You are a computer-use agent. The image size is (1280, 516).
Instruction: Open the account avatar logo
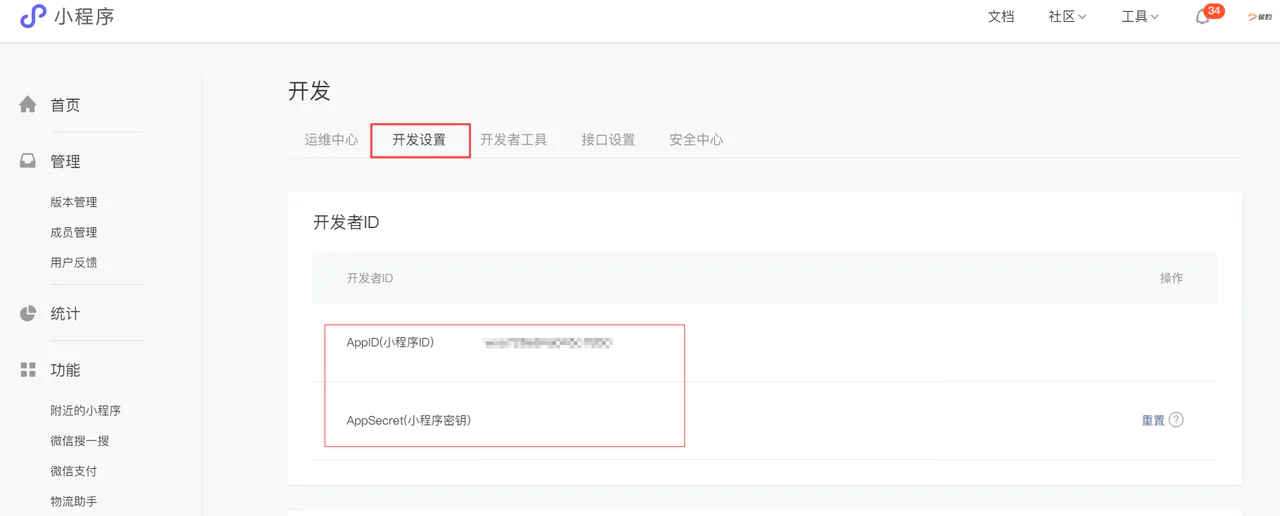pyautogui.click(x=1259, y=17)
